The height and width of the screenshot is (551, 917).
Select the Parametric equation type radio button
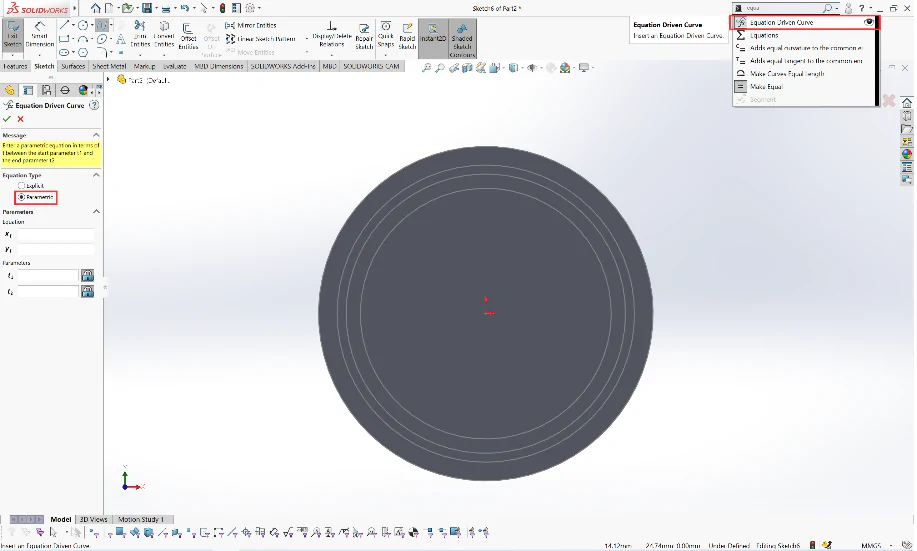click(22, 197)
